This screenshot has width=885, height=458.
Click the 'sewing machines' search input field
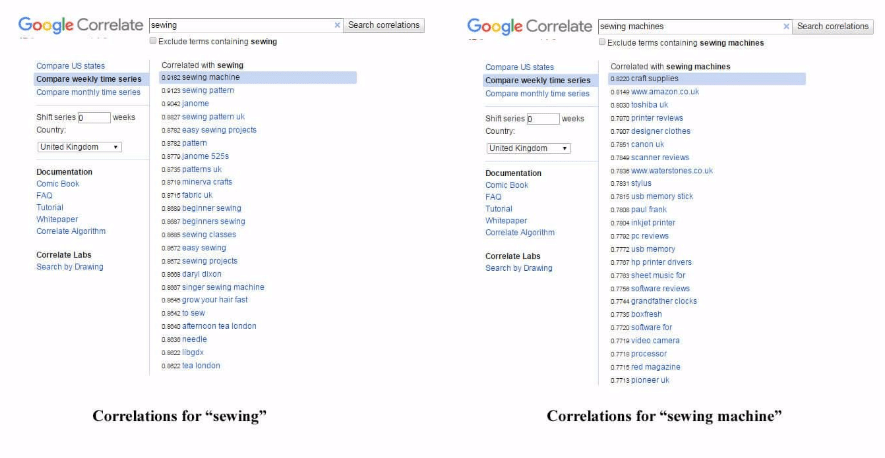coord(690,26)
